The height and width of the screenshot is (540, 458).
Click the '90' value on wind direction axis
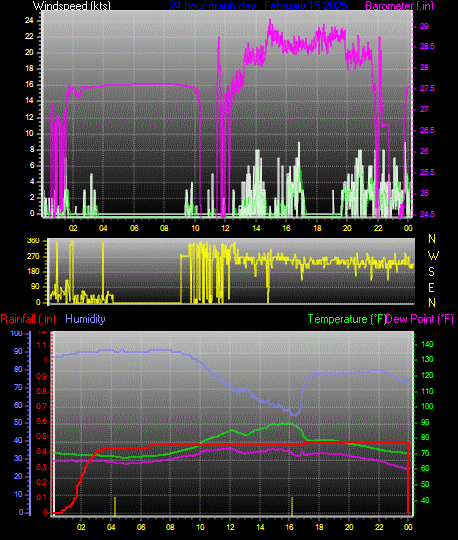click(36, 287)
